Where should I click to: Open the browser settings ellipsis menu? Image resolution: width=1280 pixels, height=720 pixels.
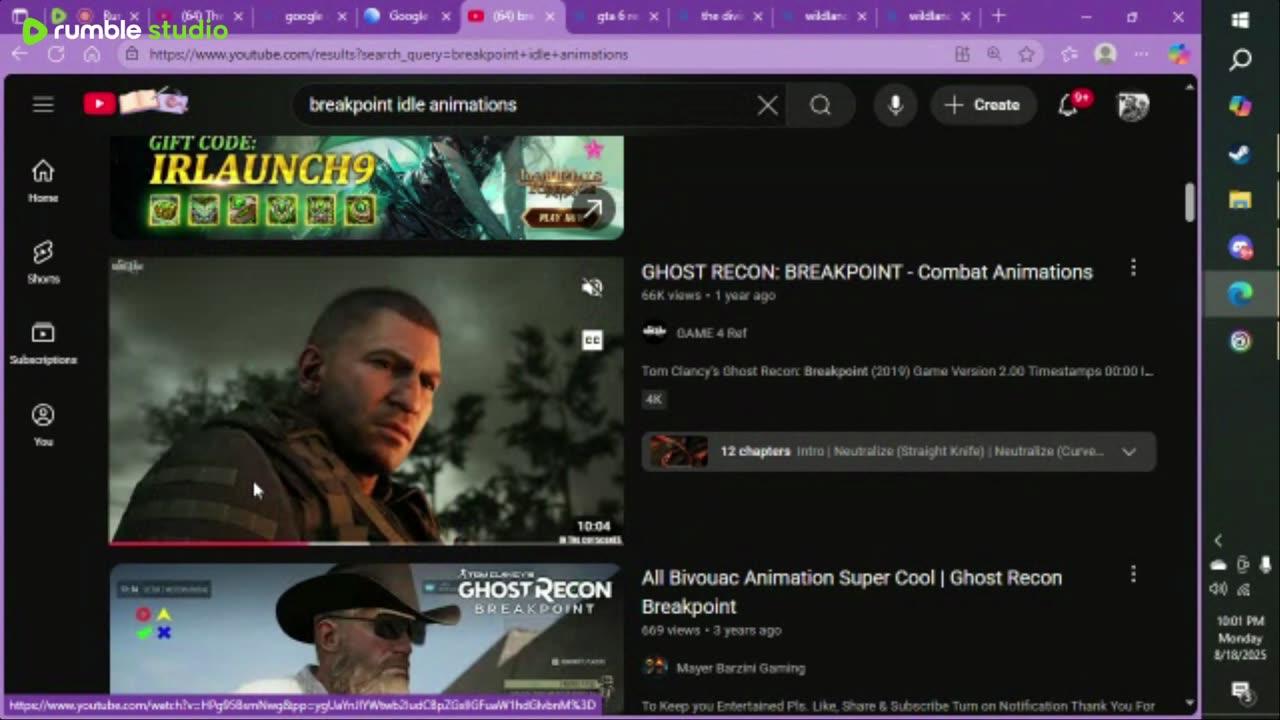[1141, 54]
